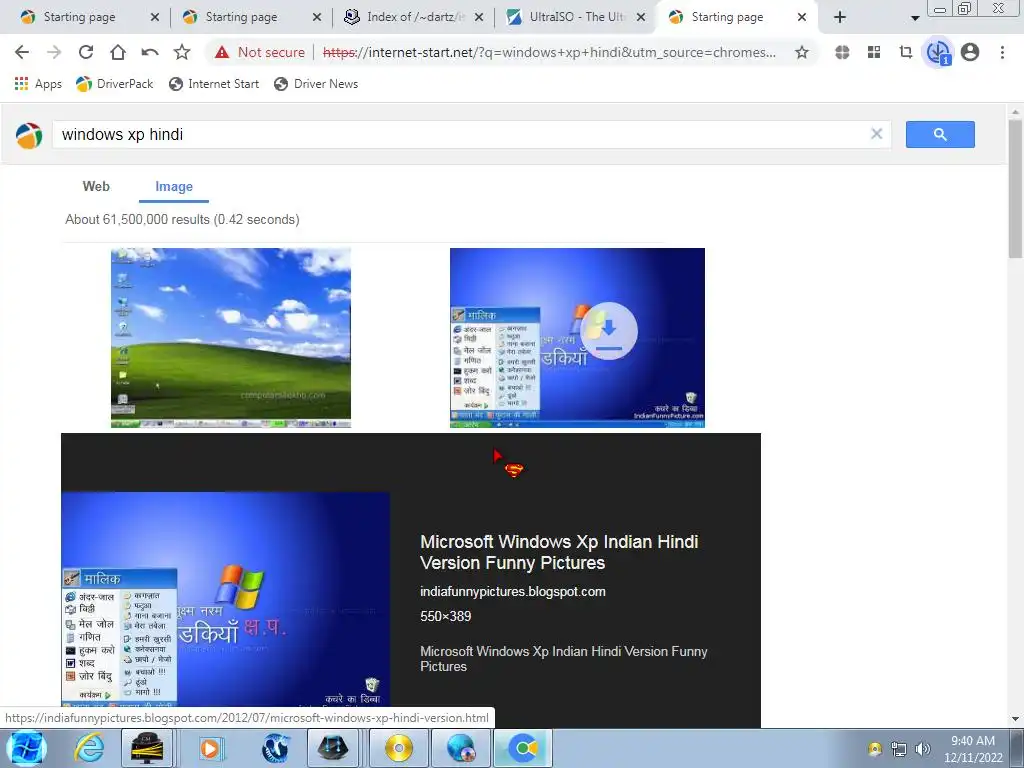Open the grid tiles extension icon
Viewport: 1024px width, 768px height.
coord(874,52)
